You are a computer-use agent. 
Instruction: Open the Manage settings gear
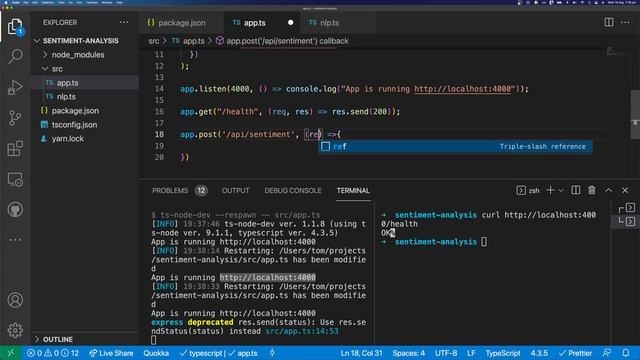point(15,330)
